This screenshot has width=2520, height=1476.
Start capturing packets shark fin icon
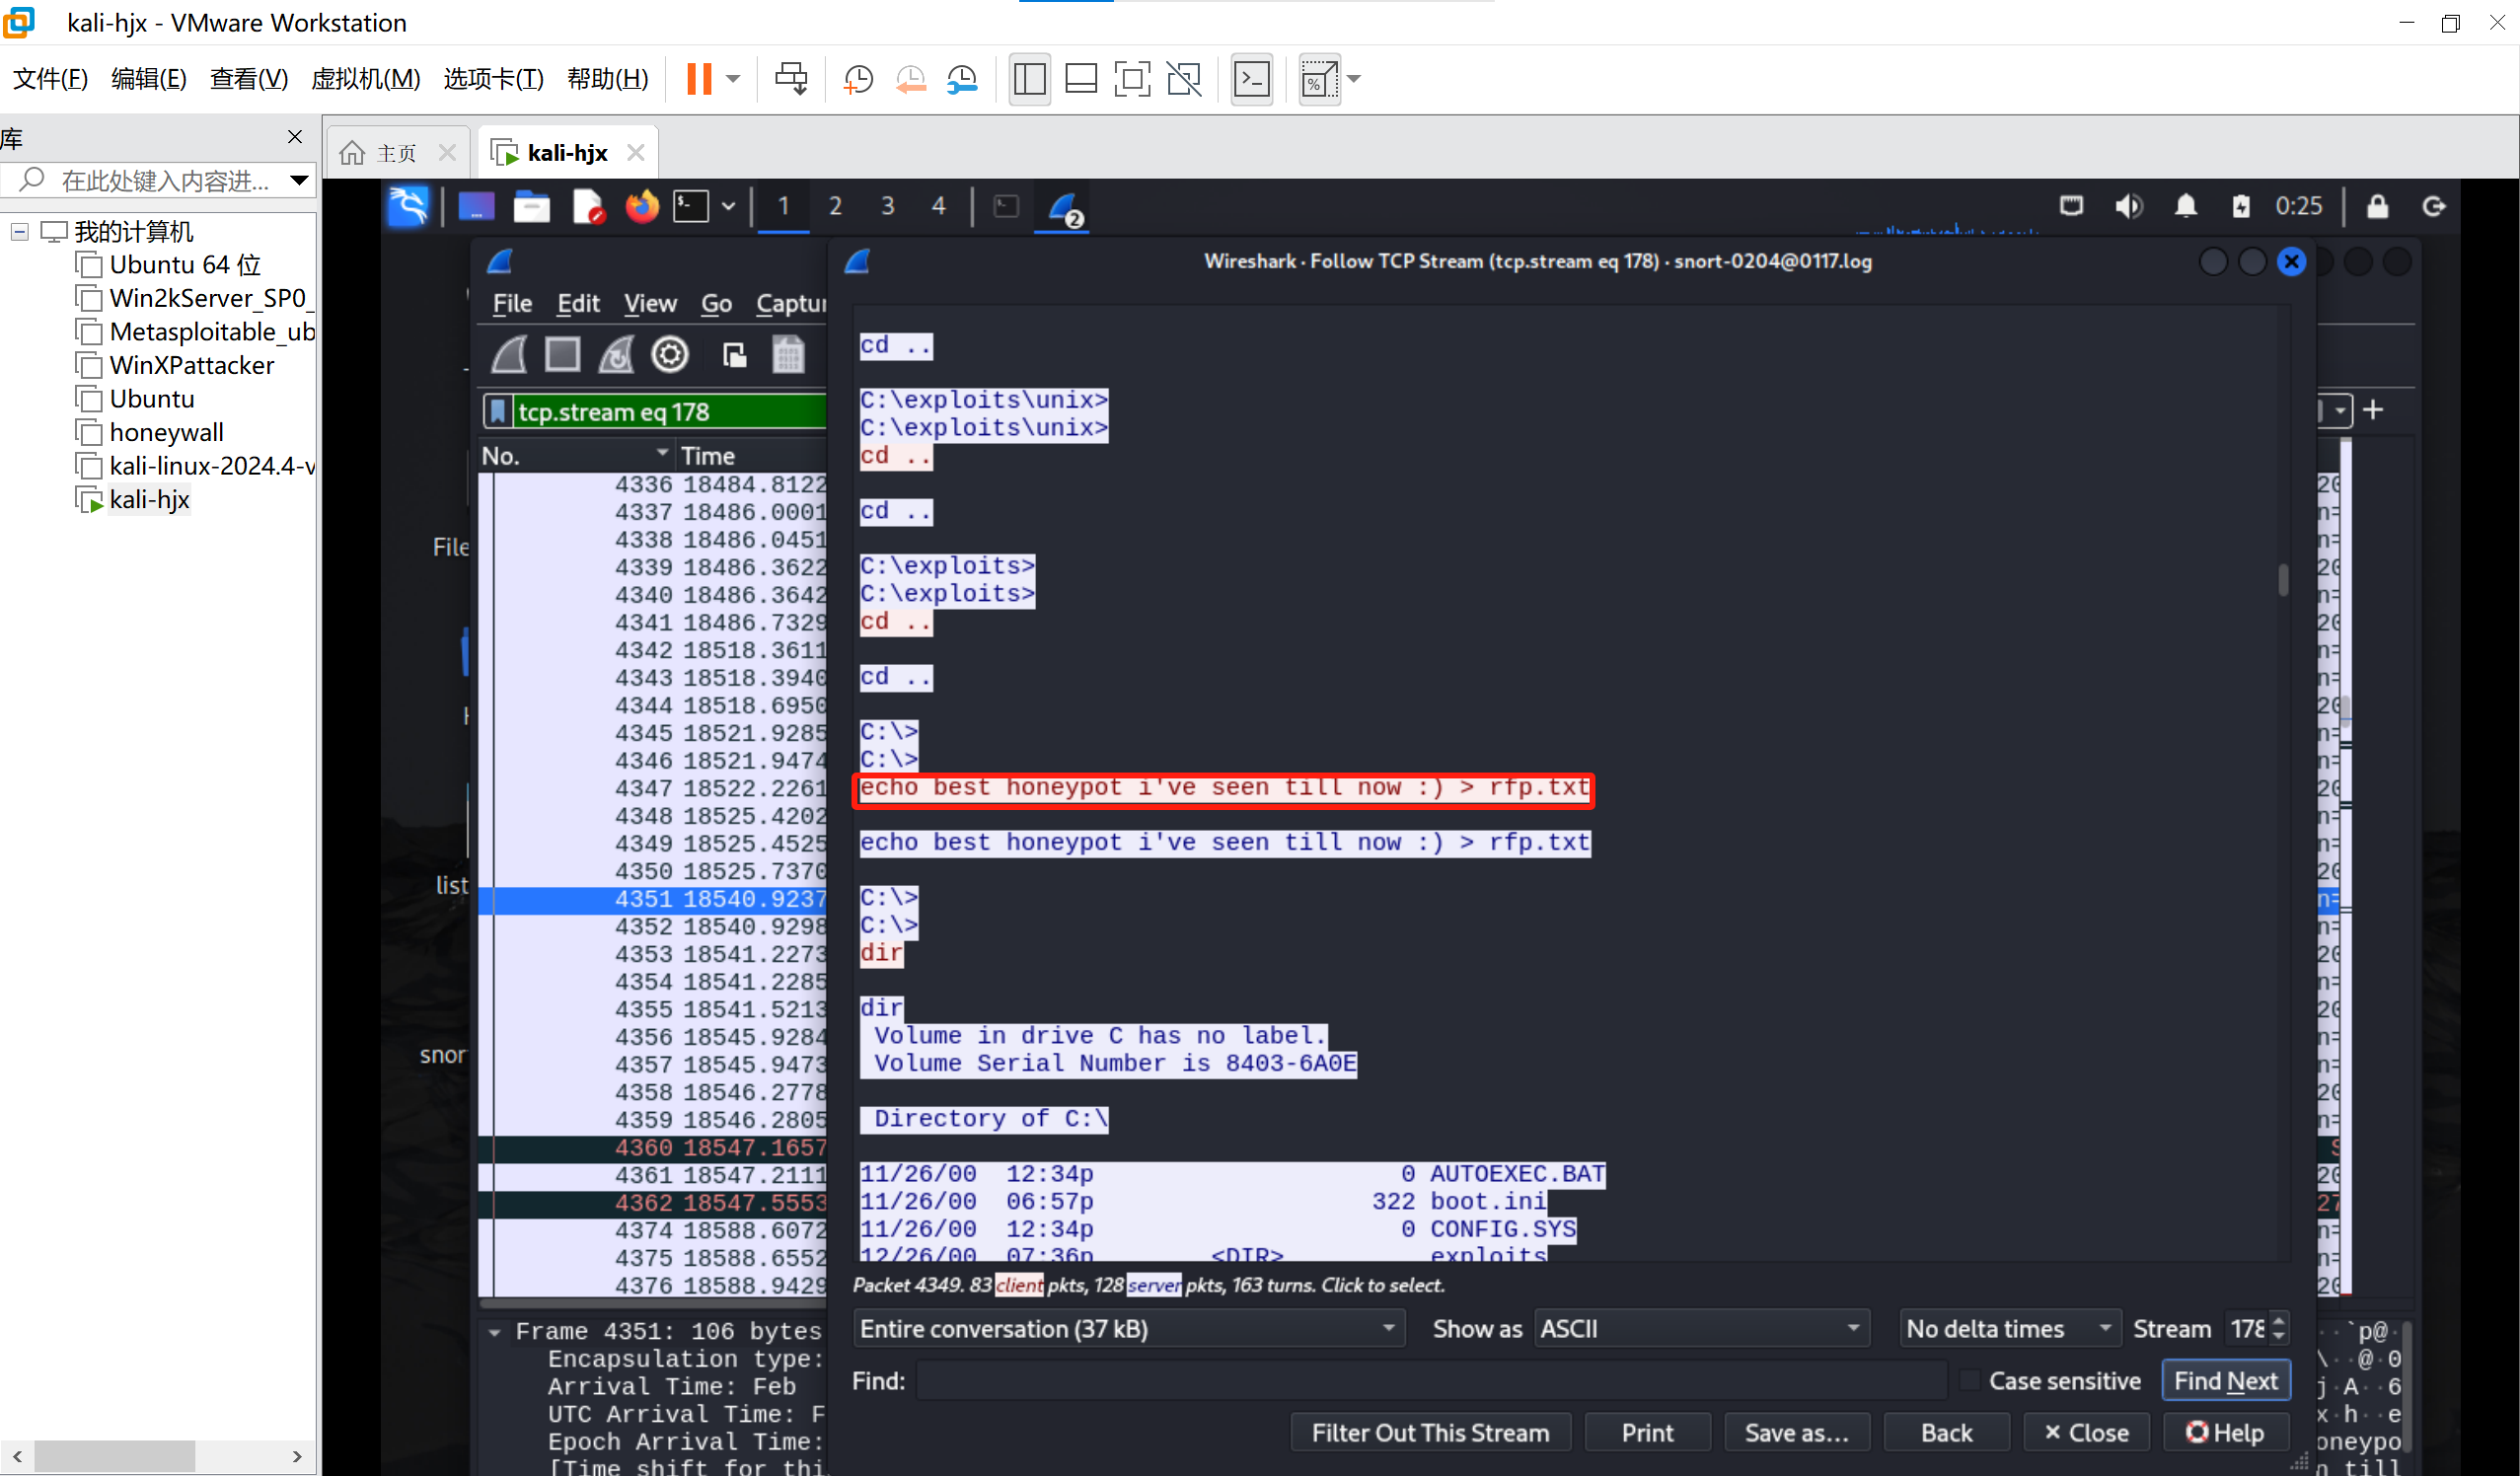509,355
